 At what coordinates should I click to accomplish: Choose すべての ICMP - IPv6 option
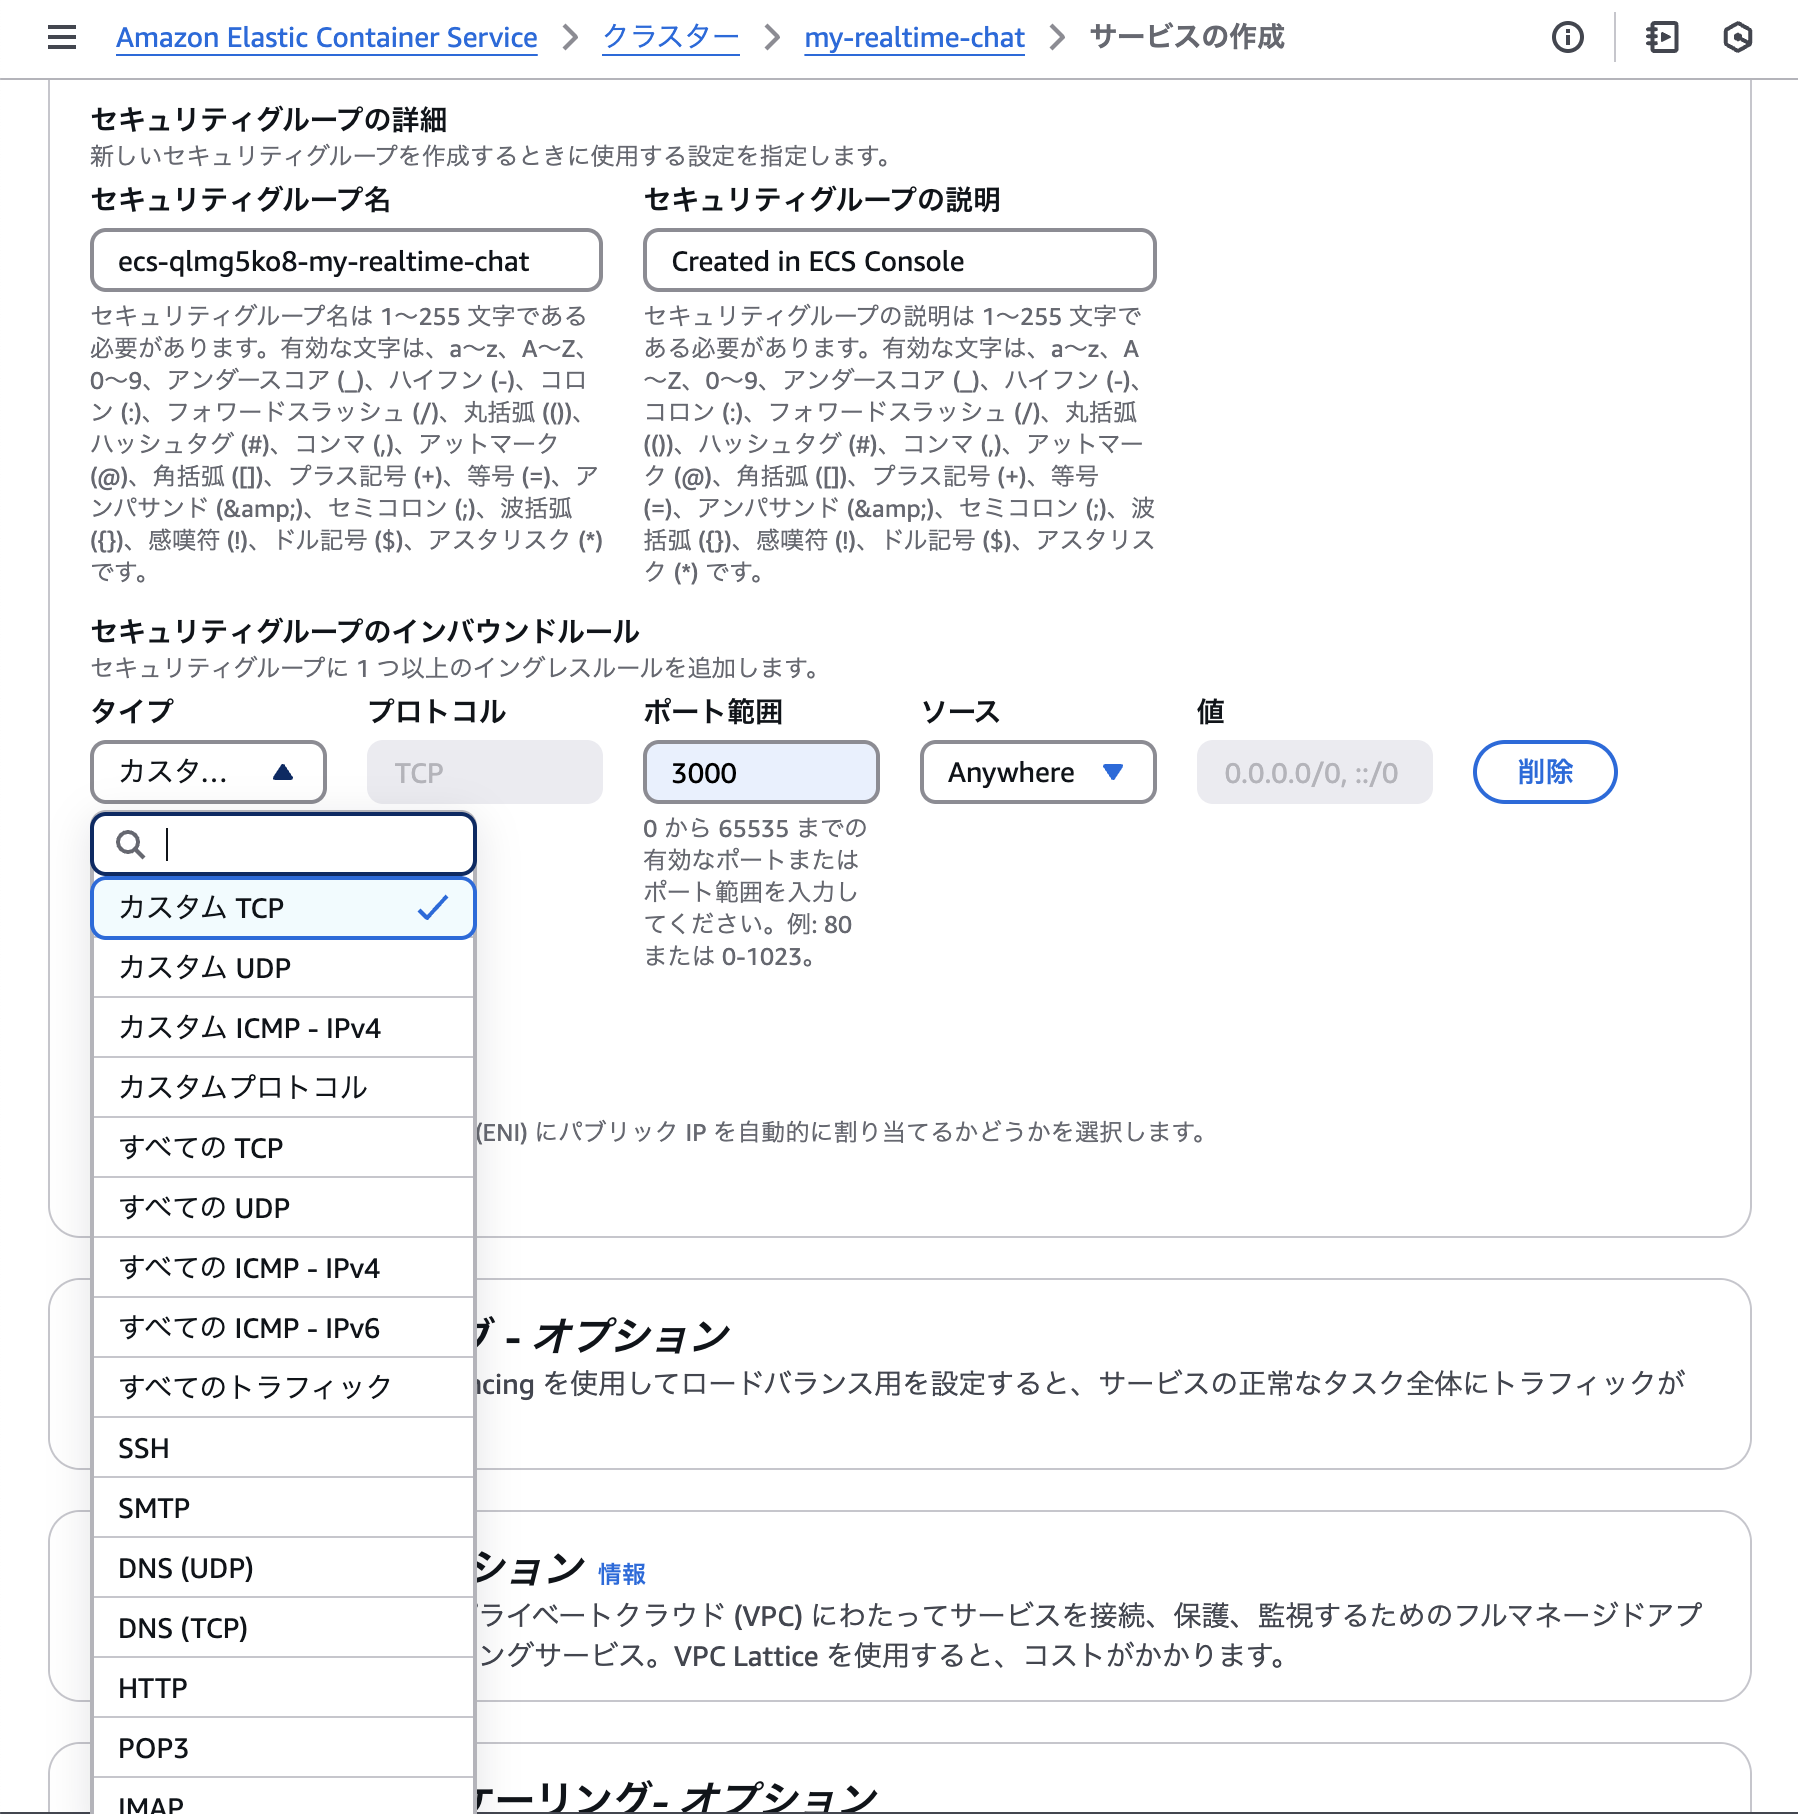283,1328
